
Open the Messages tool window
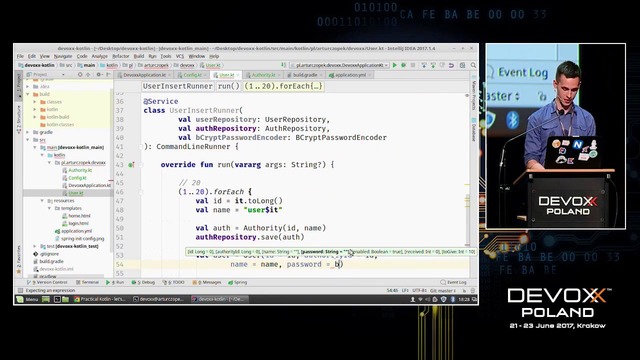click(x=207, y=282)
